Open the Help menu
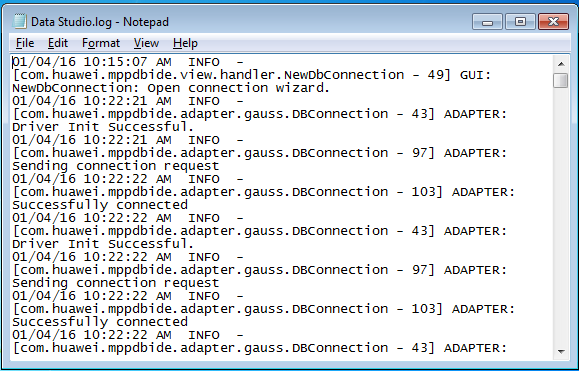The image size is (579, 371). click(x=185, y=43)
